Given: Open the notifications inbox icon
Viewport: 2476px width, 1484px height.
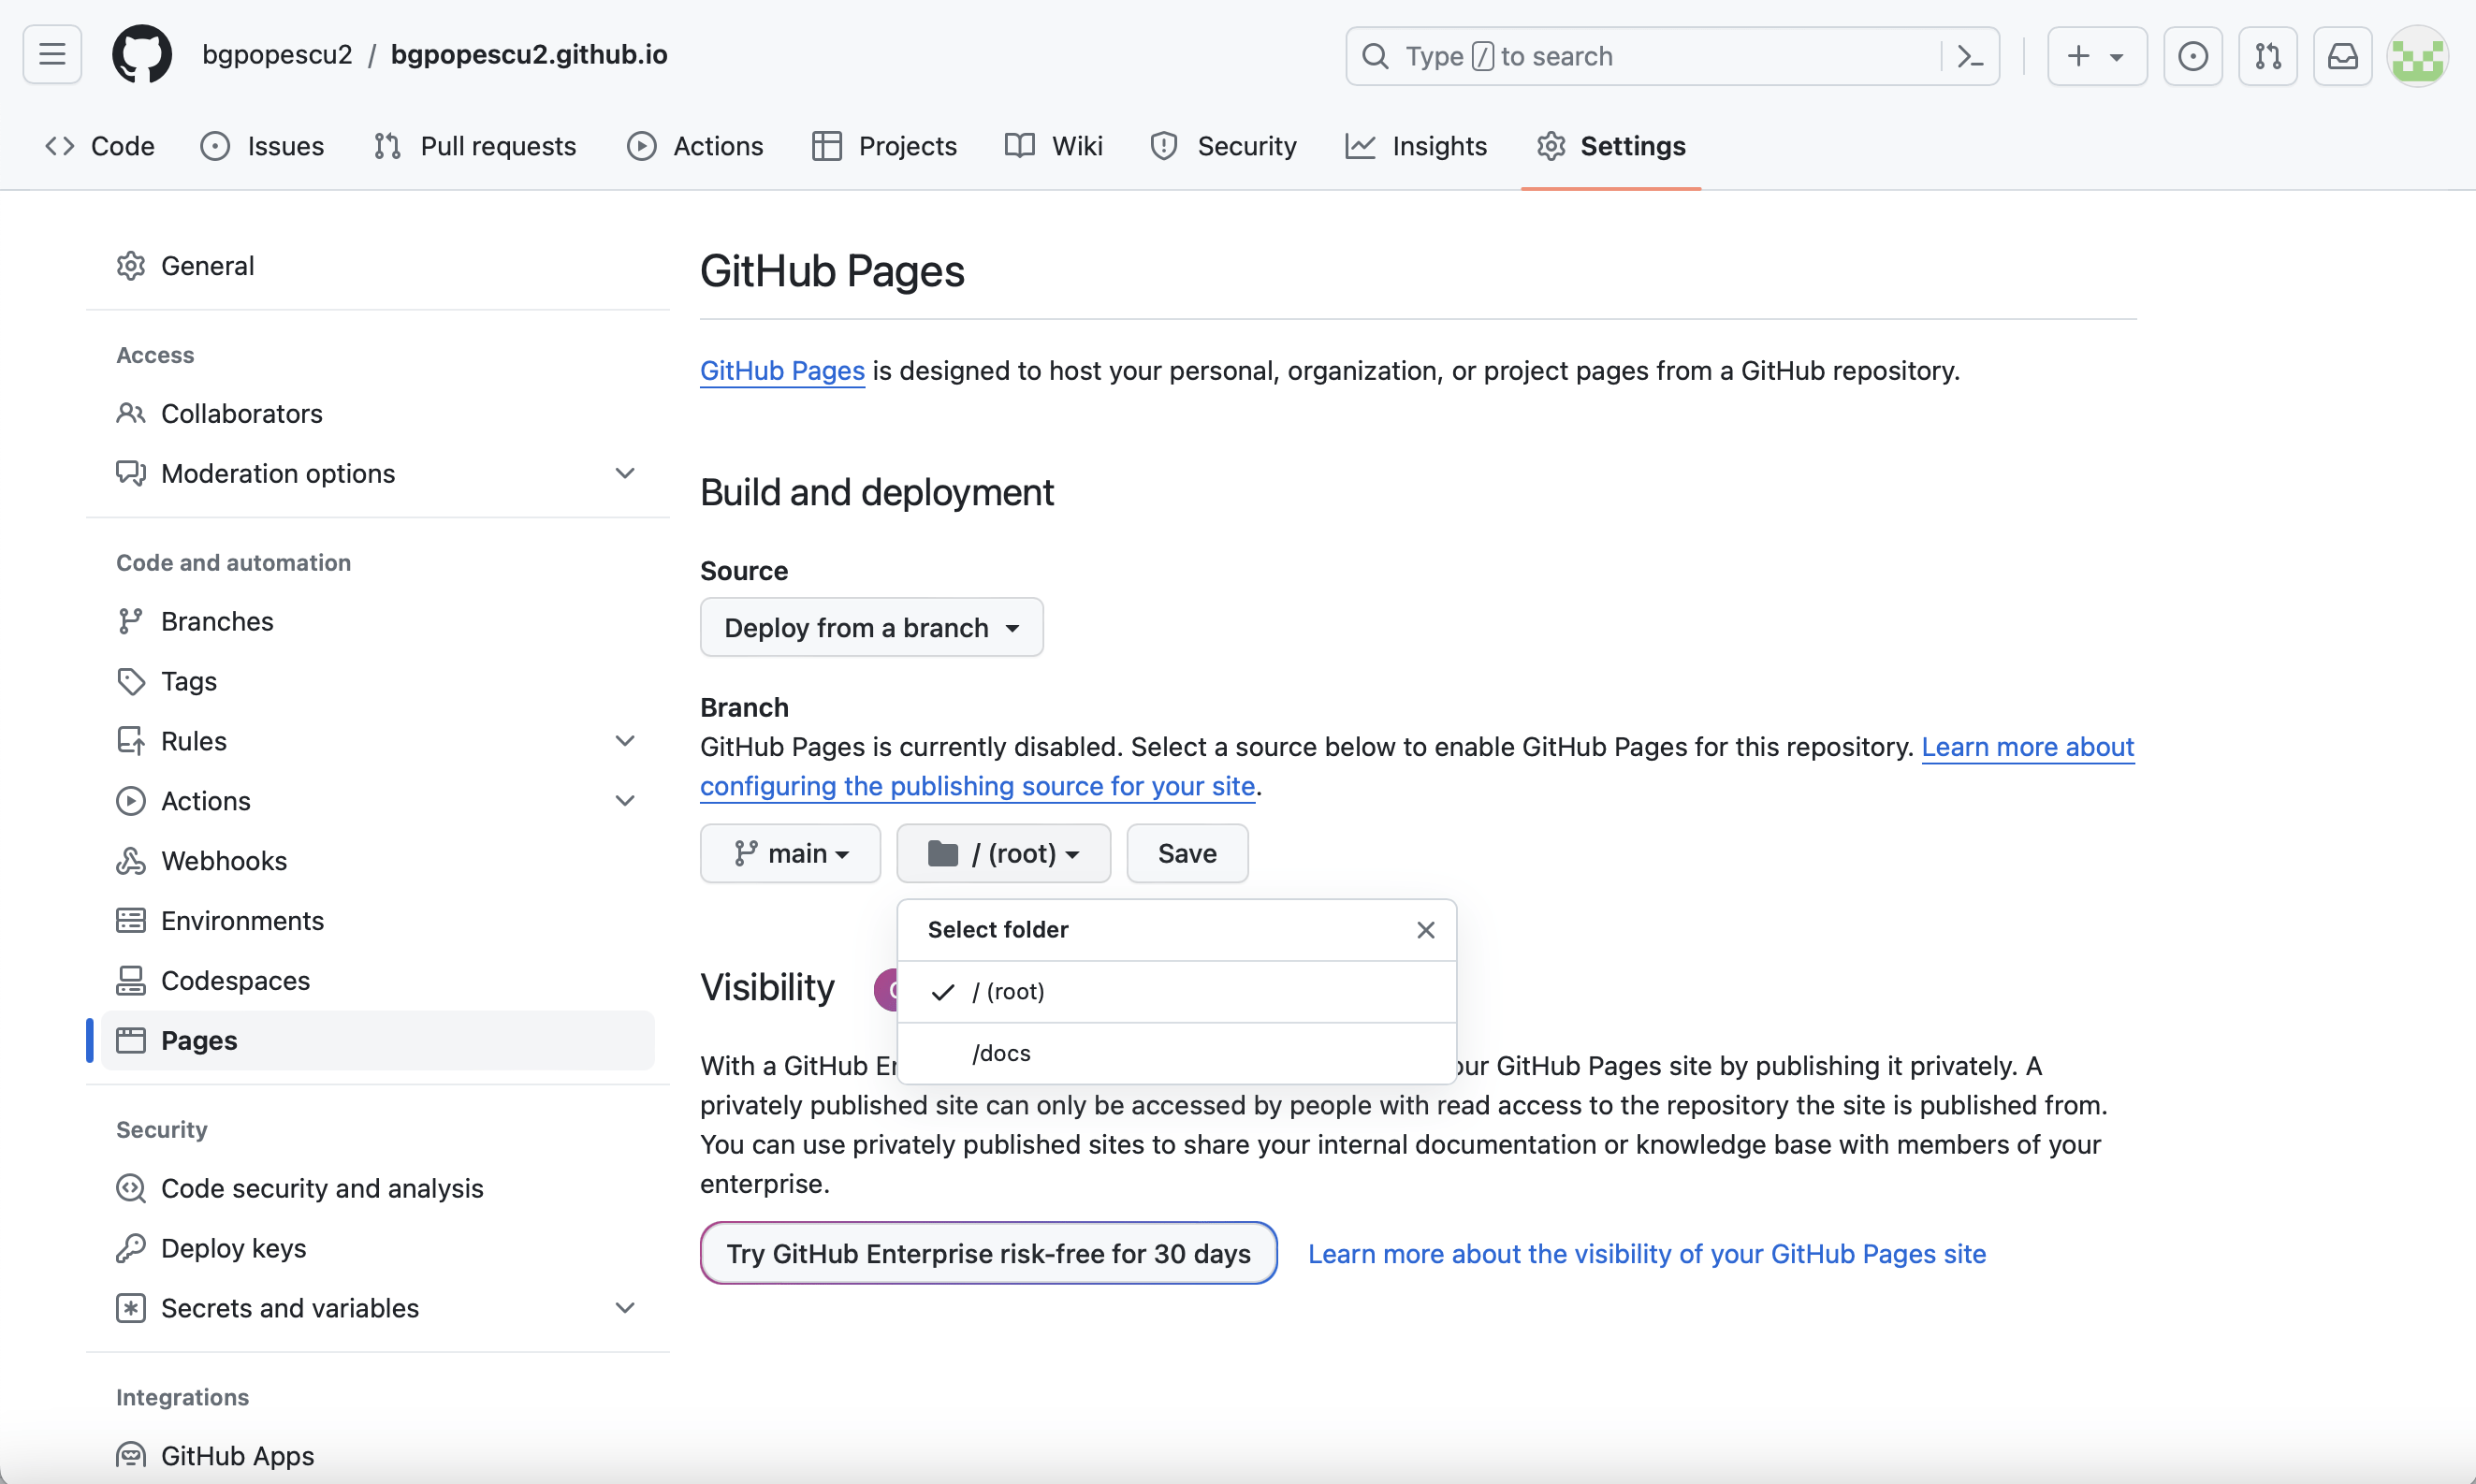Looking at the screenshot, I should 2342,56.
